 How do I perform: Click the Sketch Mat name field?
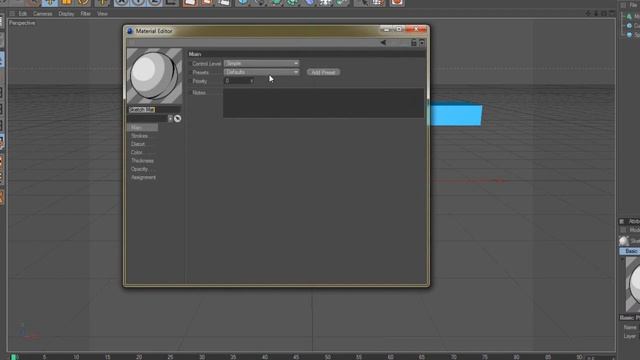[154, 109]
